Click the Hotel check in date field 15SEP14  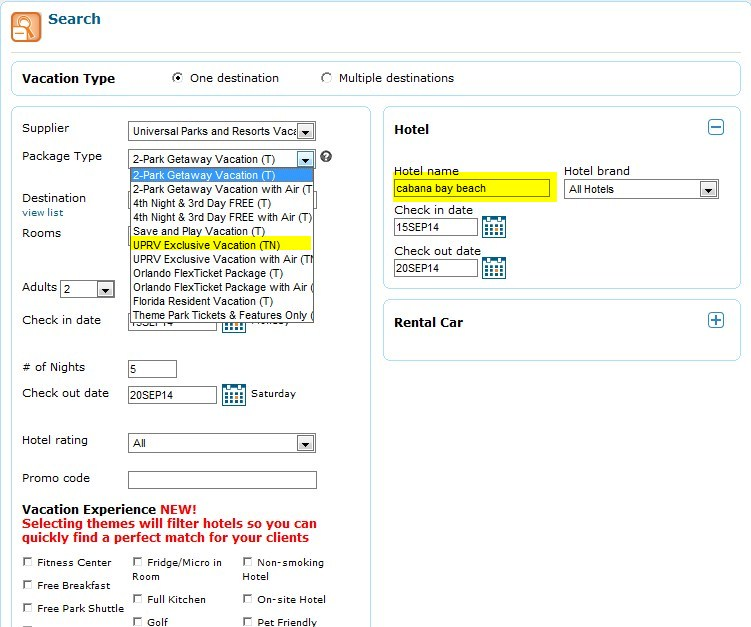[436, 227]
